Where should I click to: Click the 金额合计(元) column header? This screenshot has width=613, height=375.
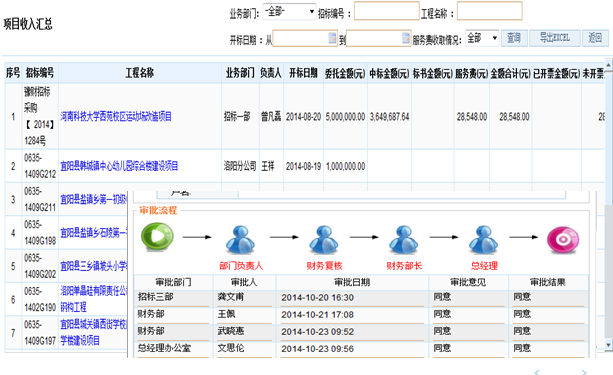[x=511, y=73]
